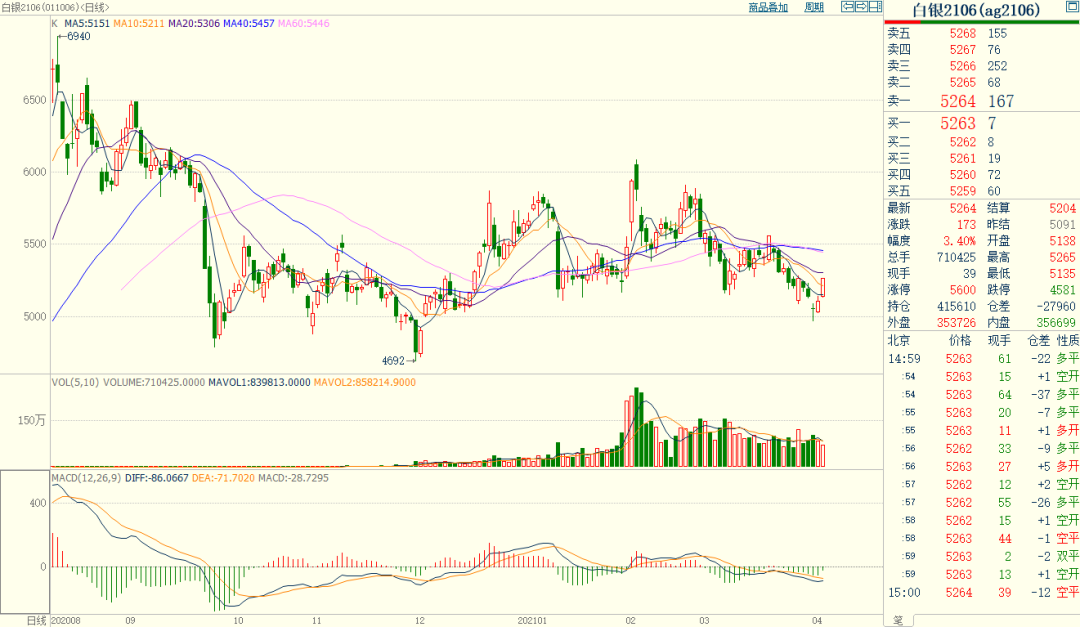
Task: Select the 卖五 ask row at 5268
Action: (982, 33)
